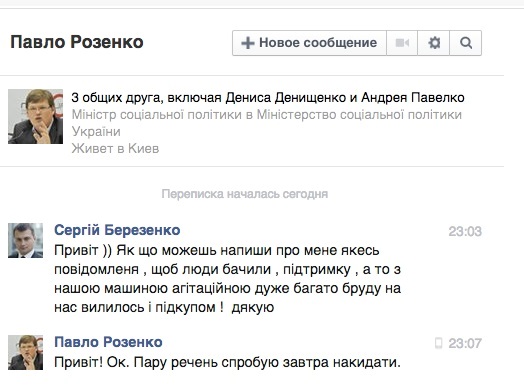Open Павло Розенко sender name link

[x=108, y=342]
